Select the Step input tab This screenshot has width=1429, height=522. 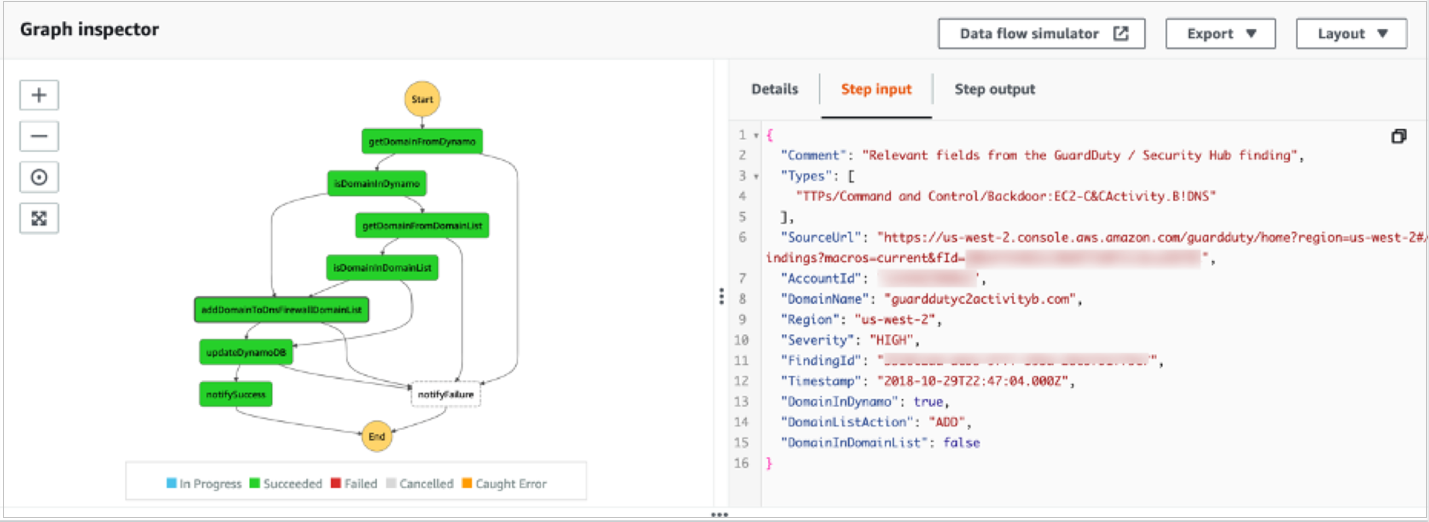click(876, 89)
